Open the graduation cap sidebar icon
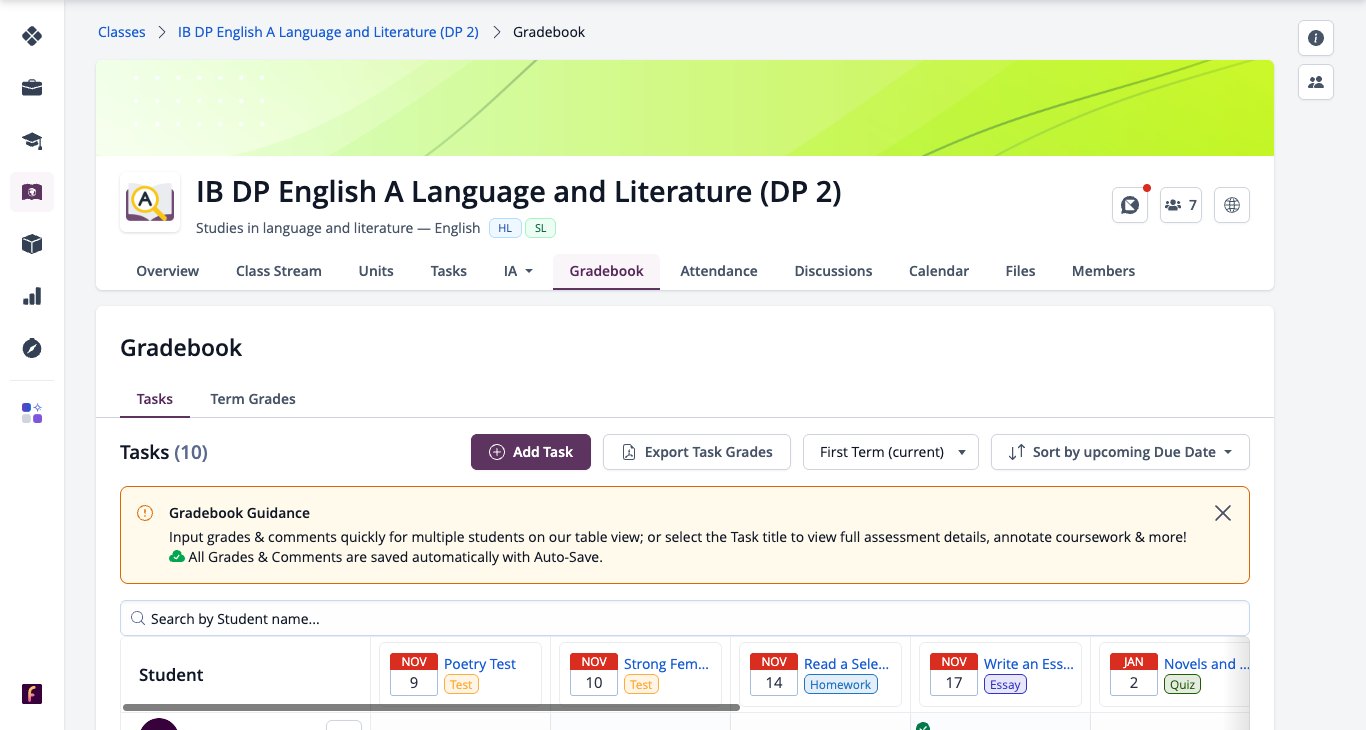The height and width of the screenshot is (730, 1366). 32,140
